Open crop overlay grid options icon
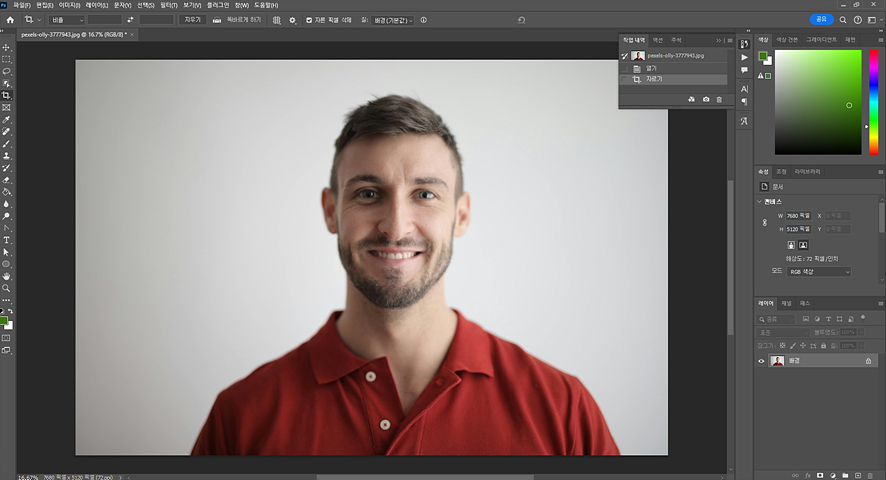 [276, 20]
